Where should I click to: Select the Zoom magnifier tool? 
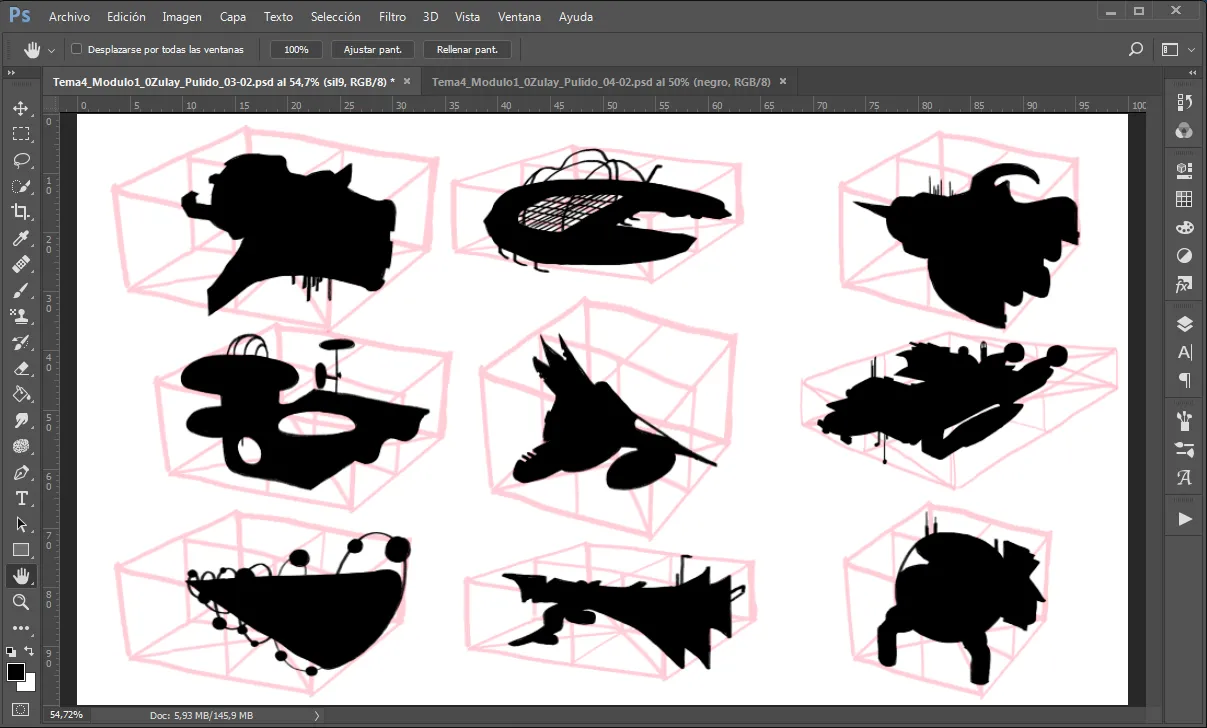pyautogui.click(x=21, y=602)
